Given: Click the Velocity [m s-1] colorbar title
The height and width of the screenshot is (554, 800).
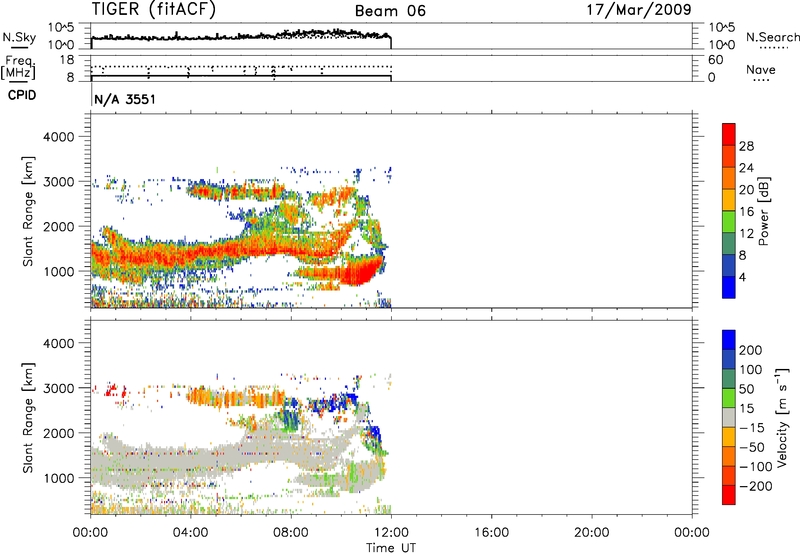Looking at the screenshot, I should click(x=781, y=417).
